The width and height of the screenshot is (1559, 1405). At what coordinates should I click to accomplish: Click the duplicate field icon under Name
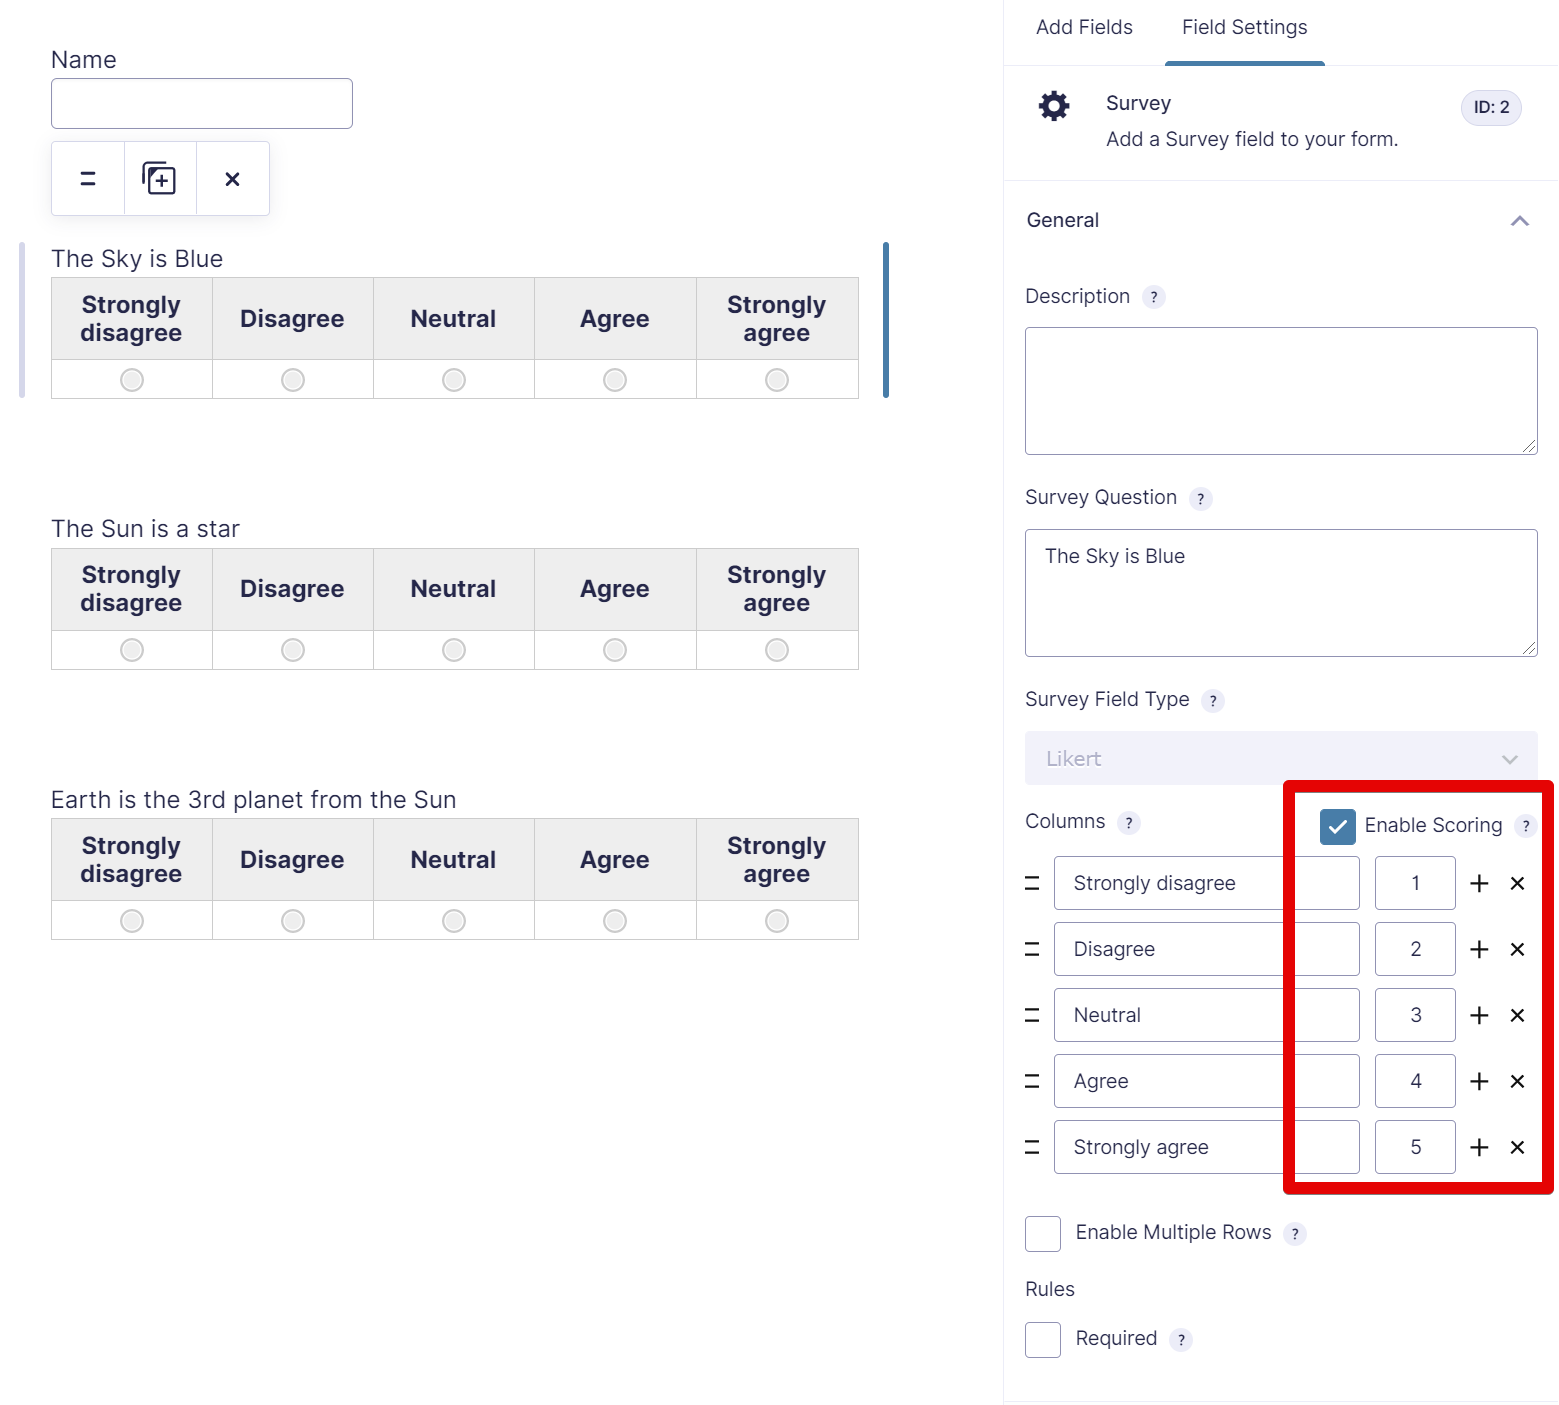159,179
